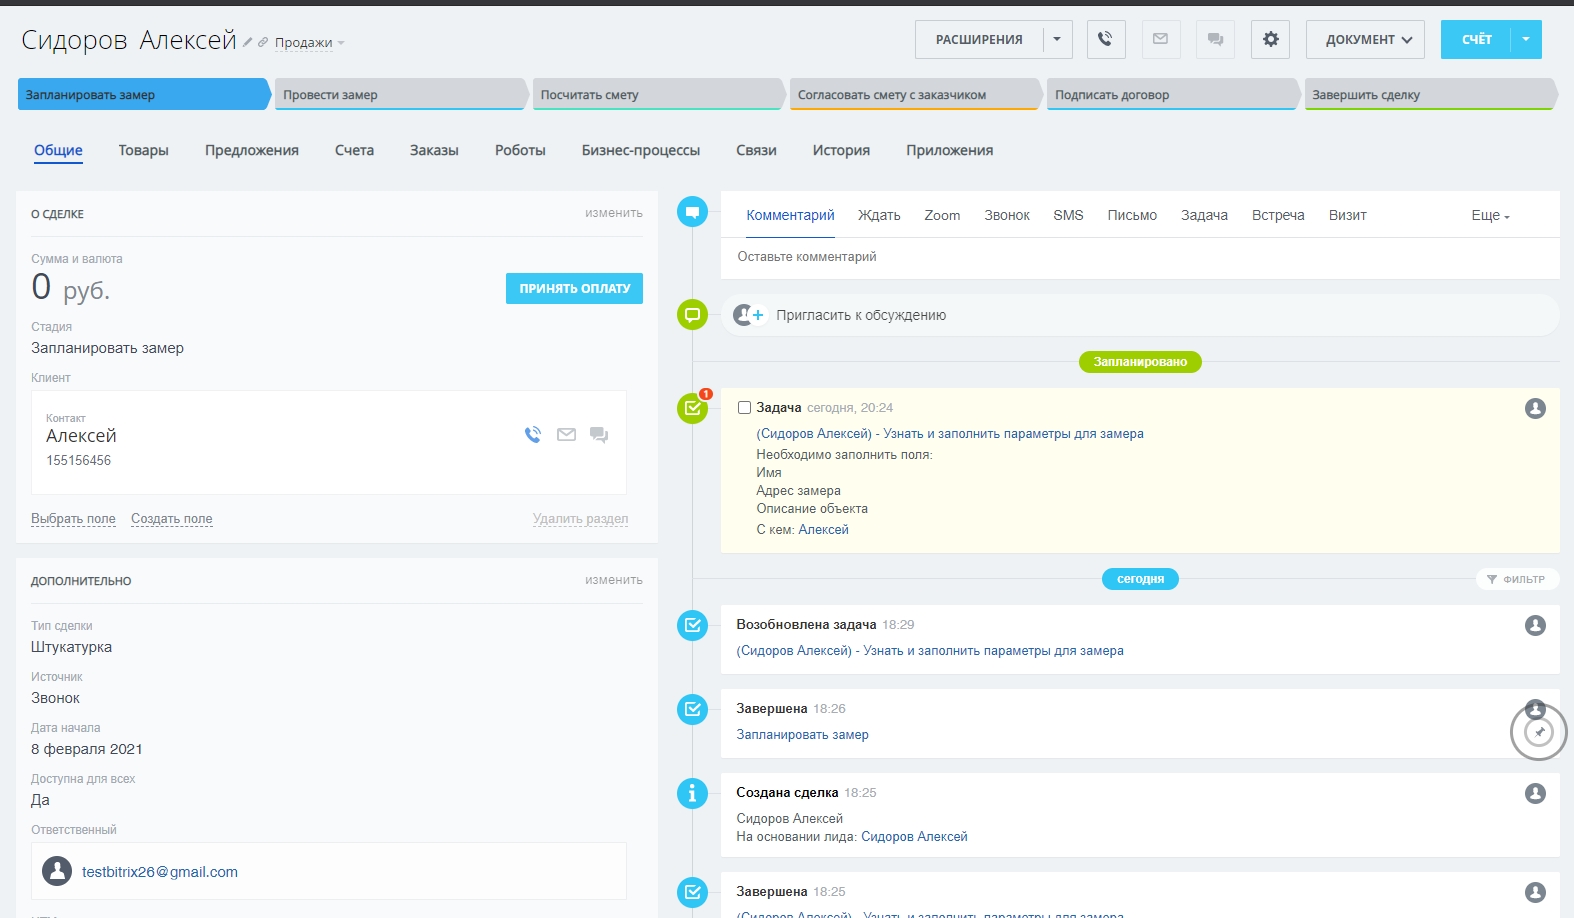
Task: Mark the Задача task checkbox complete
Action: click(744, 408)
